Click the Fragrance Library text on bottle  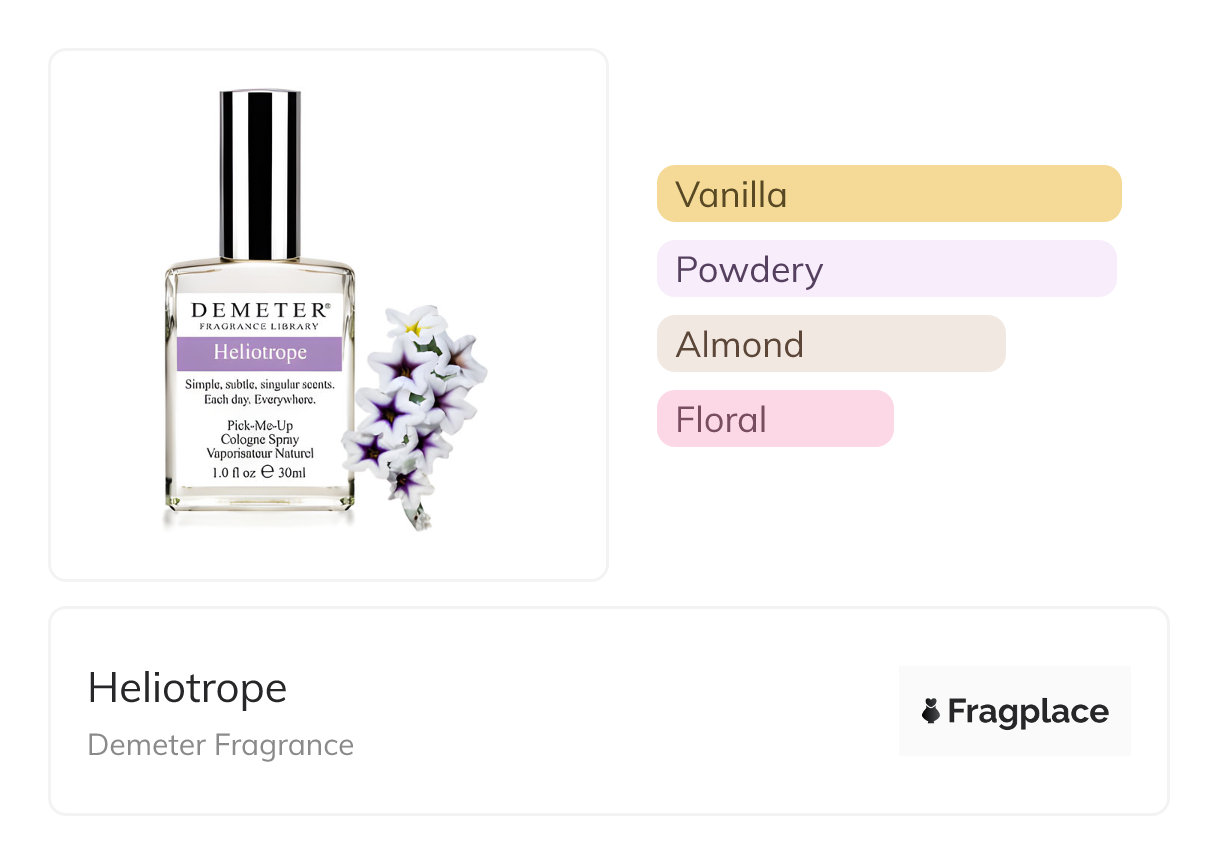click(x=260, y=327)
